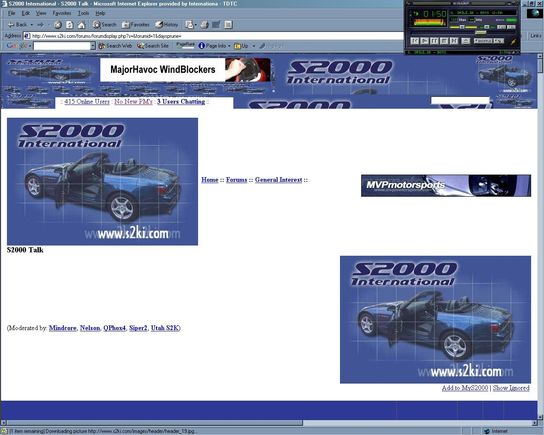This screenshot has height=435, width=544.
Task: Click the Mail toolbar icon
Action: click(x=189, y=25)
